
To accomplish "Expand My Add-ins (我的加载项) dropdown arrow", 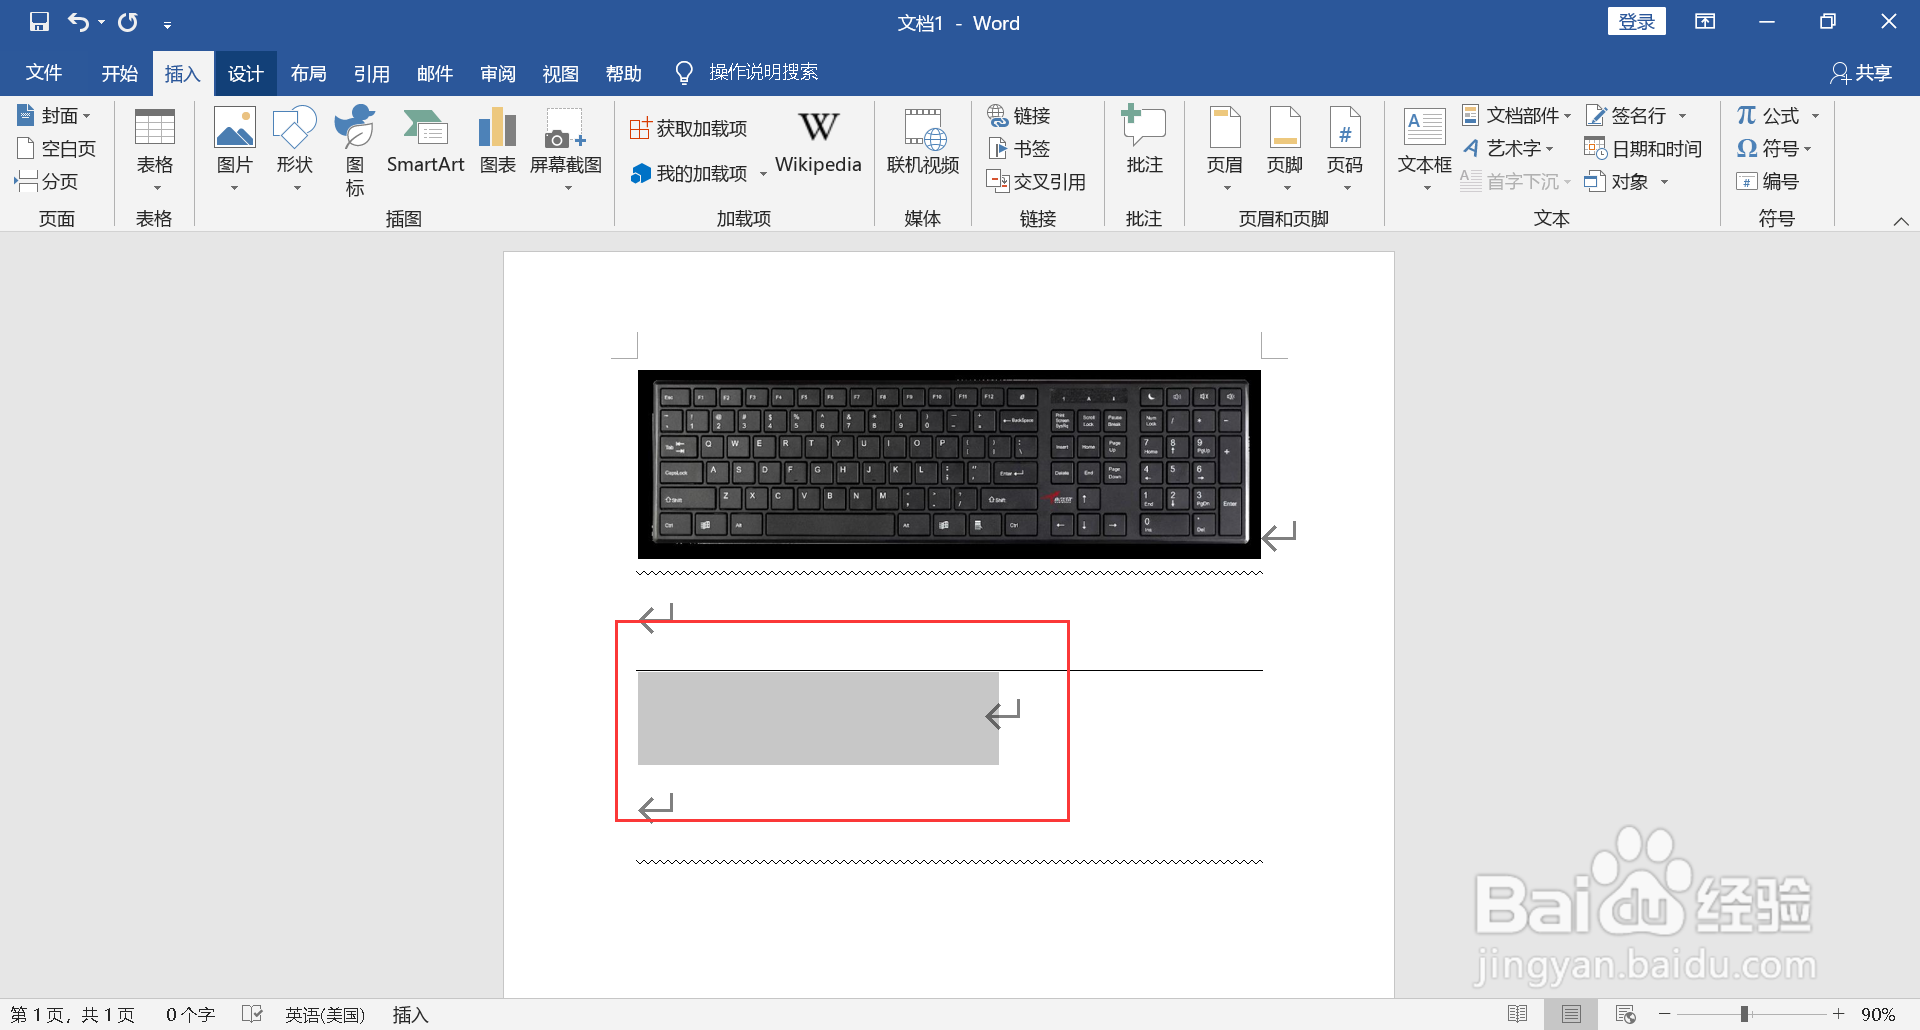I will [x=763, y=174].
